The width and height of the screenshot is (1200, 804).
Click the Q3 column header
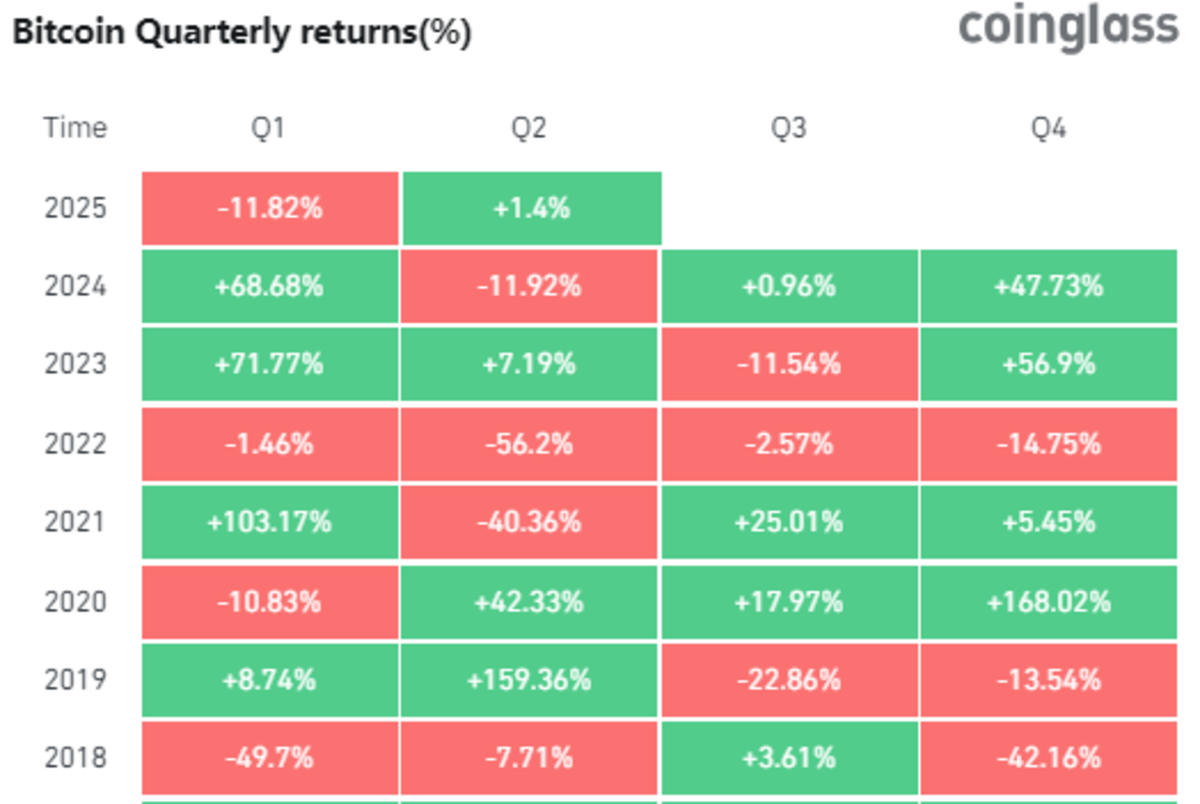(x=788, y=128)
